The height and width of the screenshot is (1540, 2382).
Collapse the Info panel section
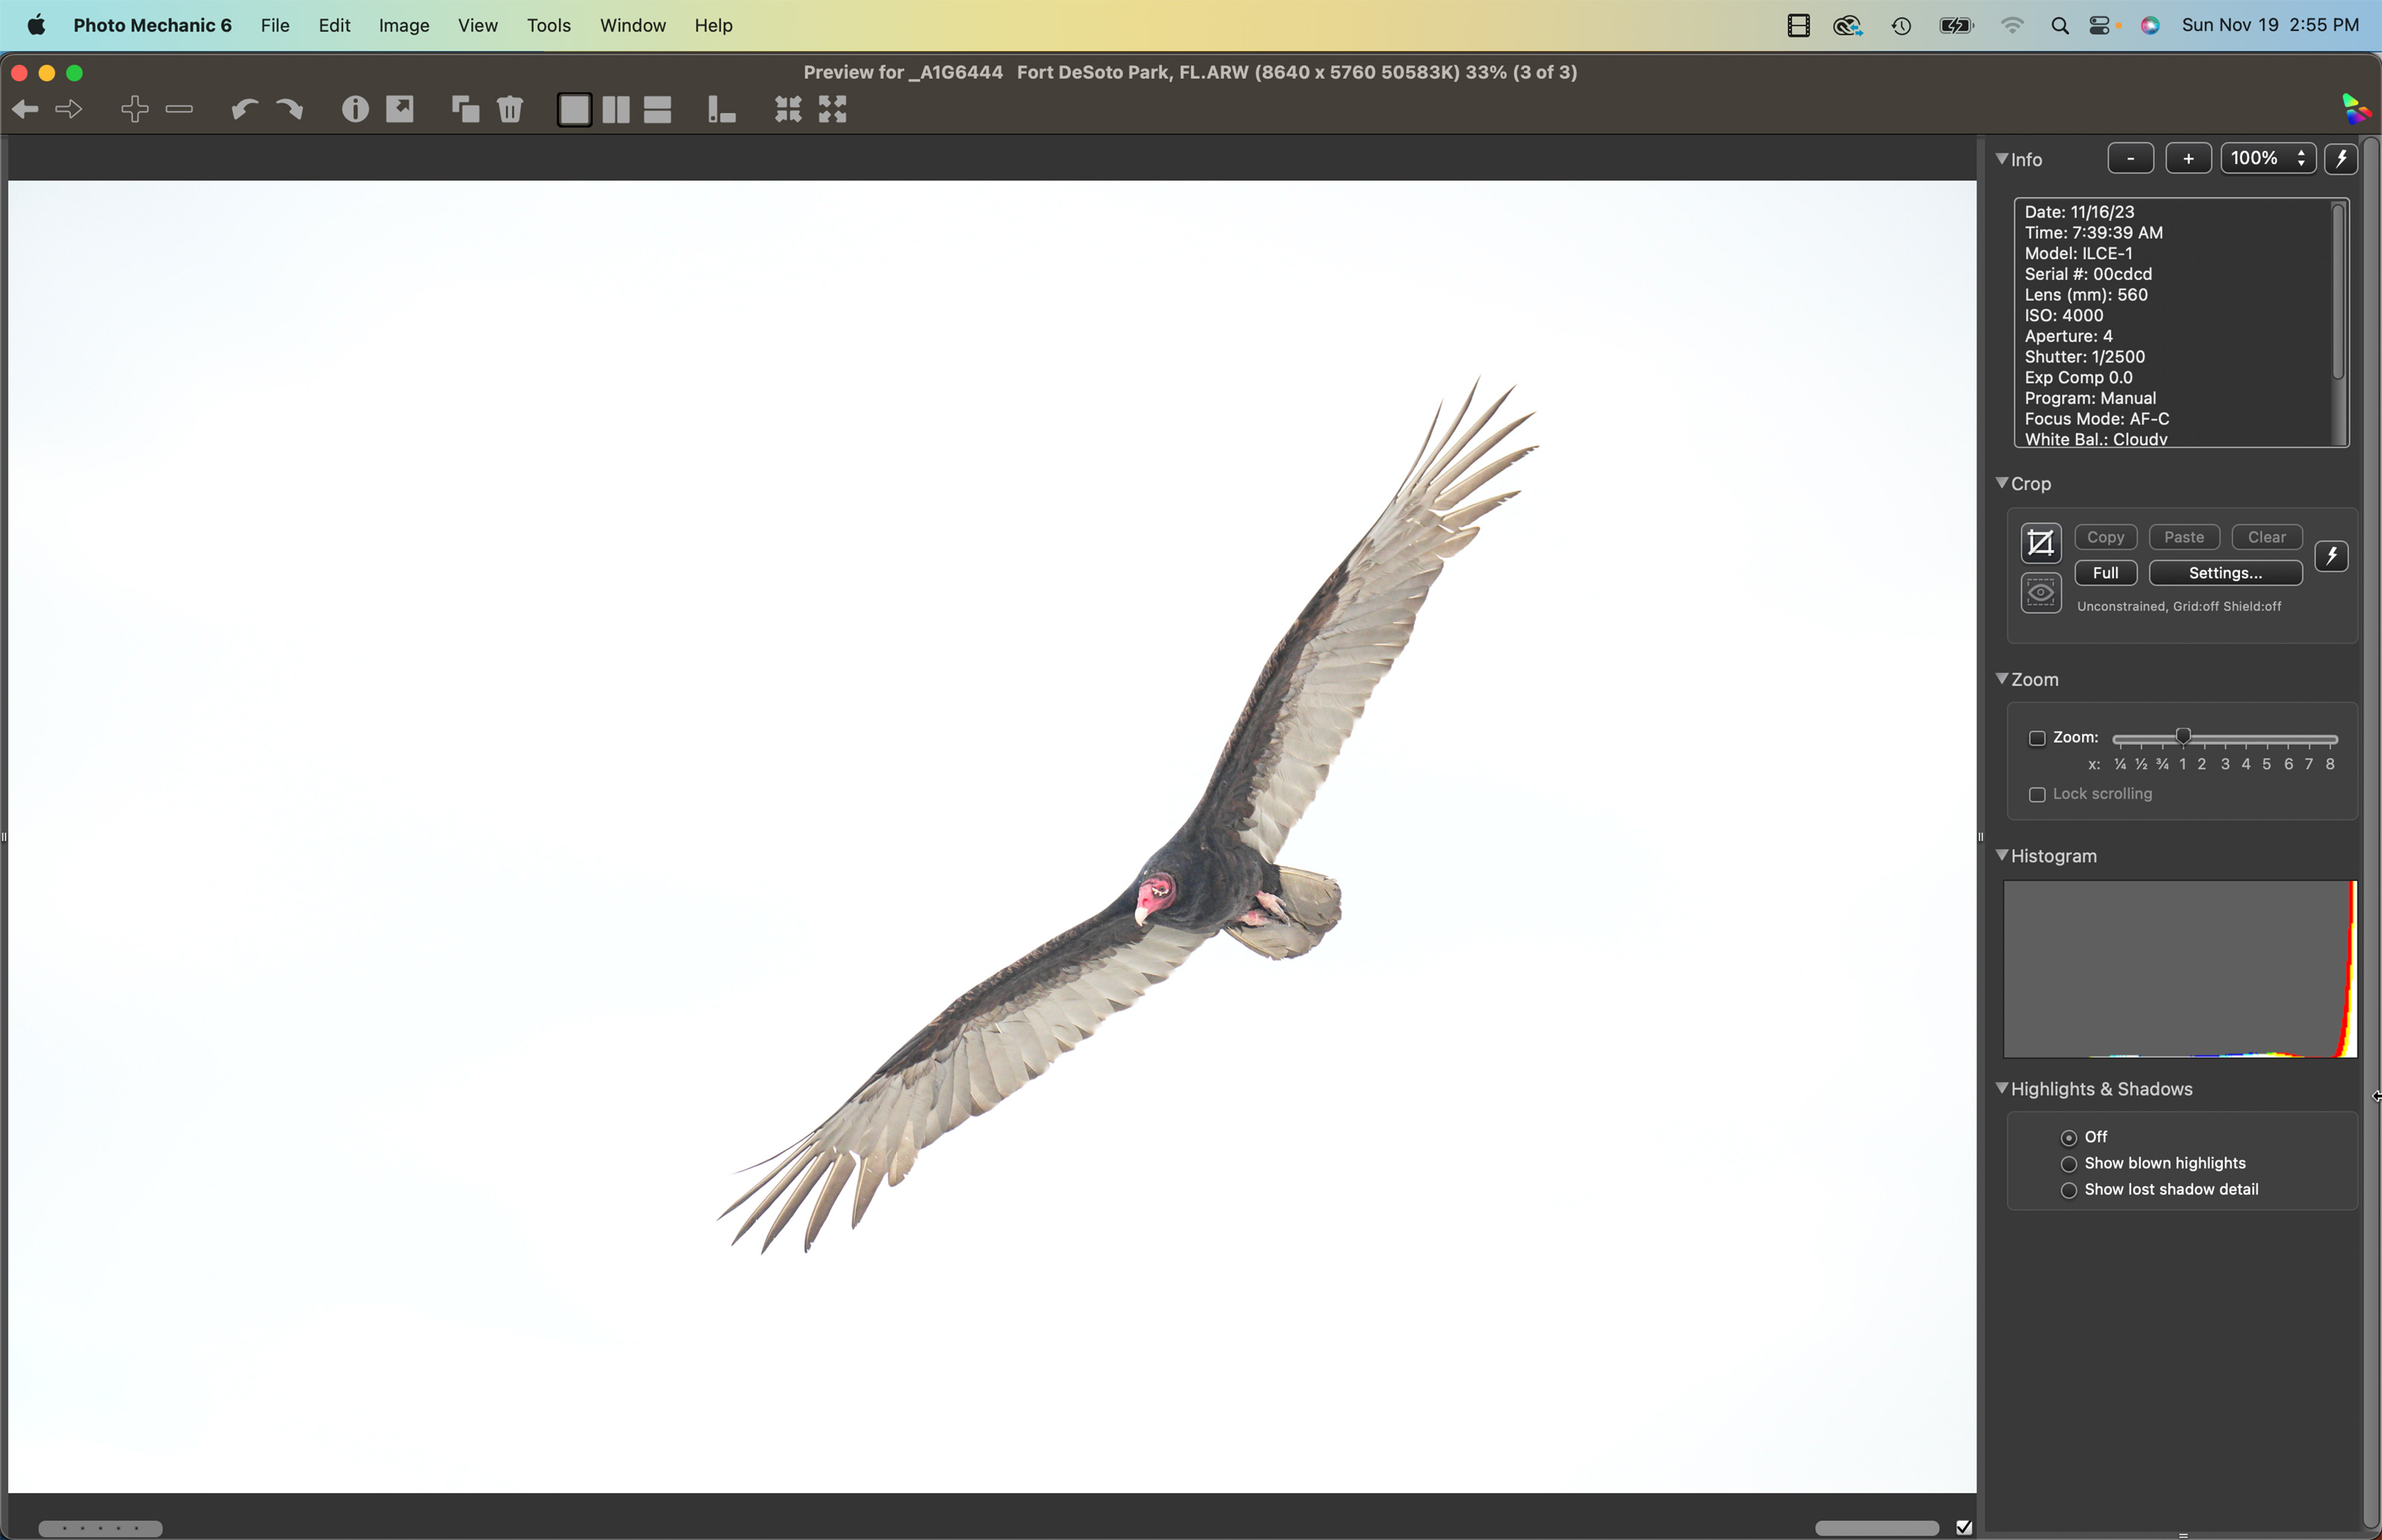point(2002,159)
